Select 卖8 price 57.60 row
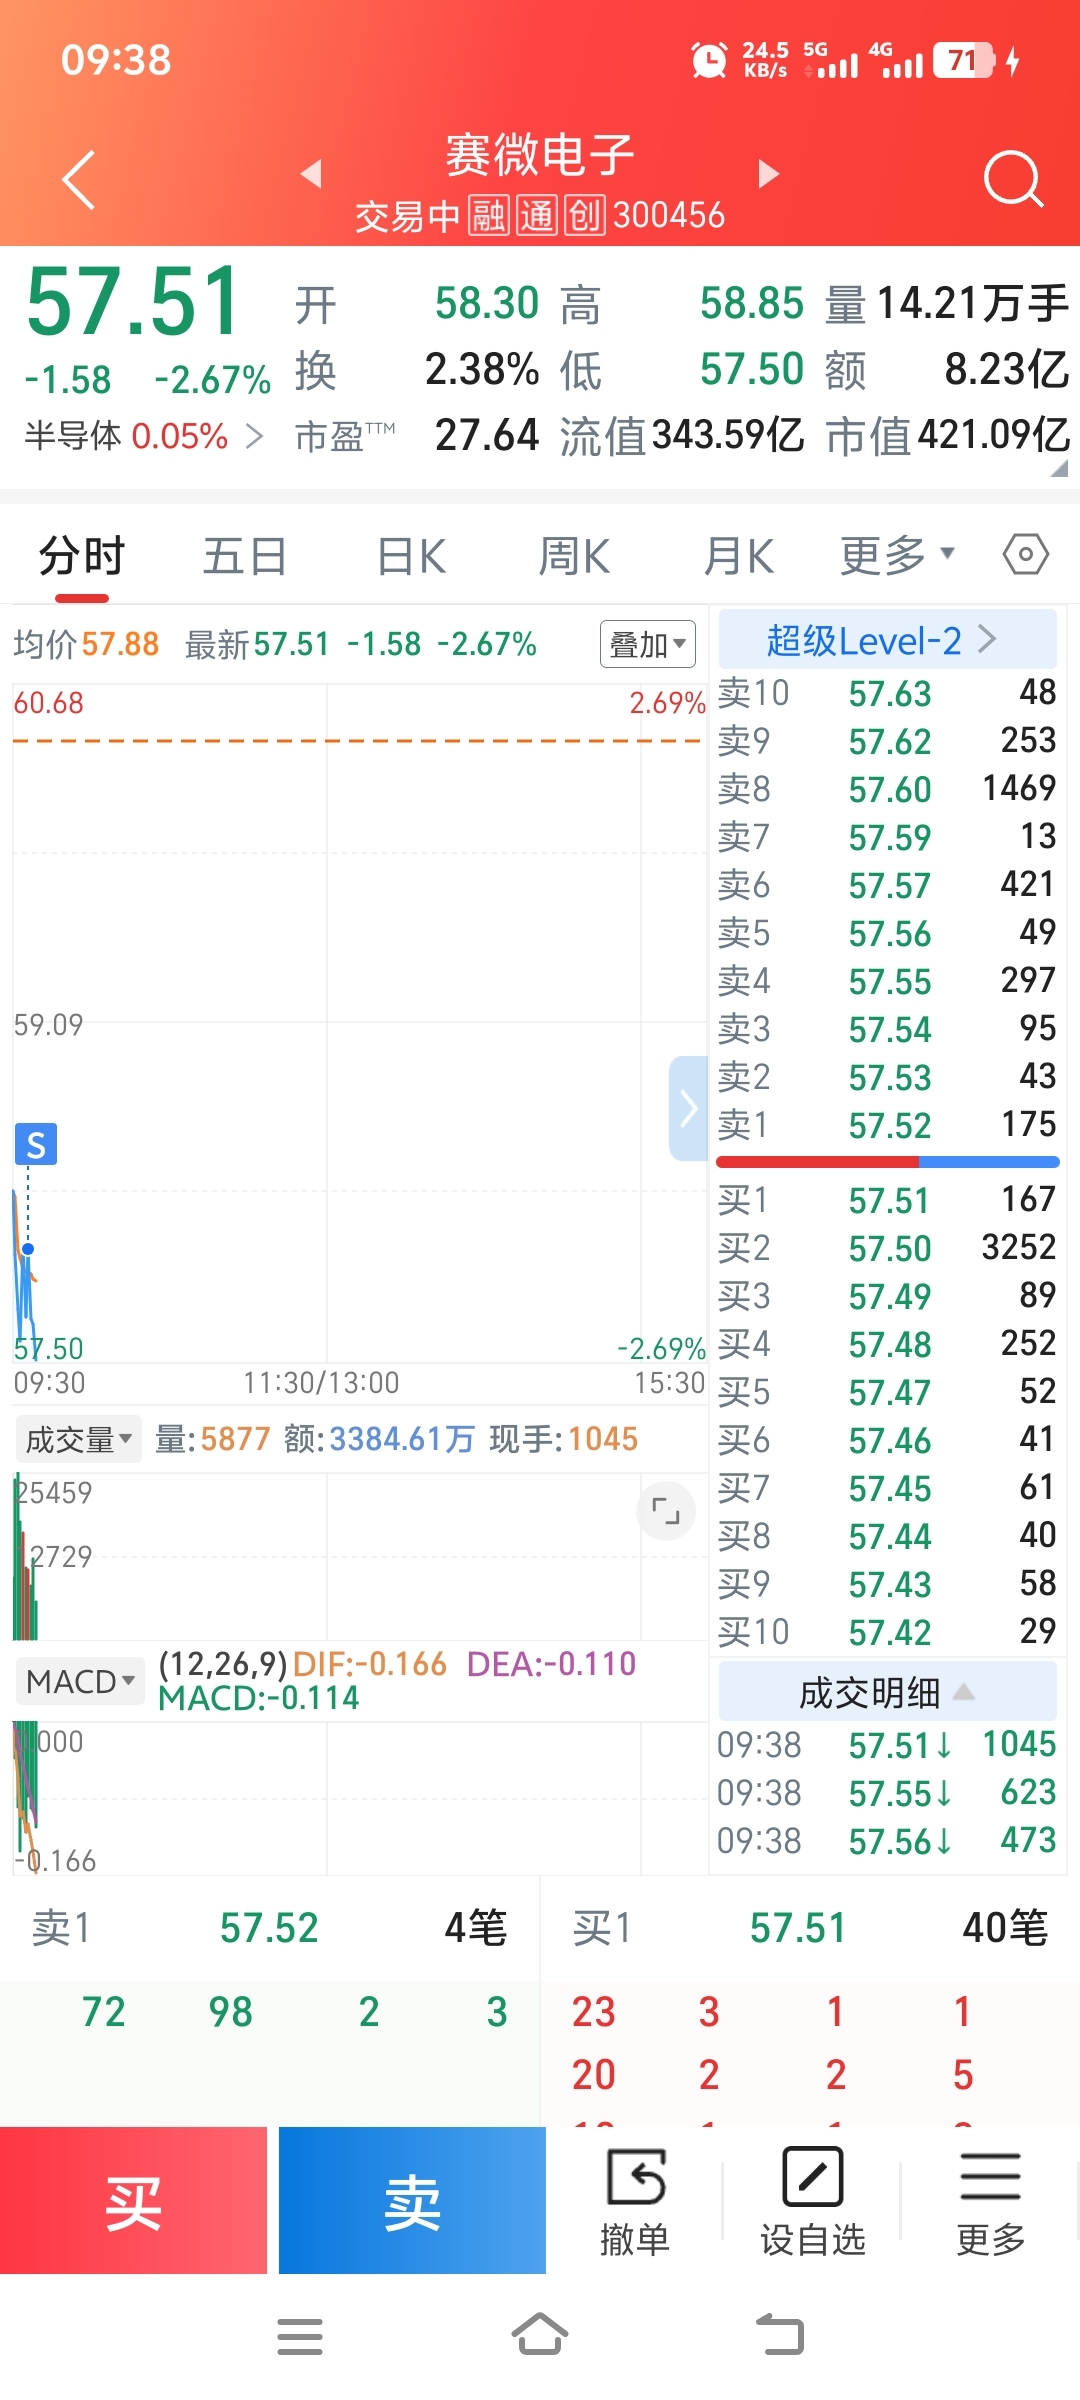 click(x=887, y=789)
